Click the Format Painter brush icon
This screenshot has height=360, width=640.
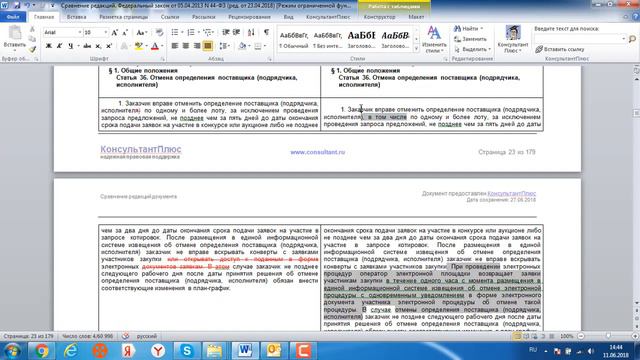click(x=32, y=49)
